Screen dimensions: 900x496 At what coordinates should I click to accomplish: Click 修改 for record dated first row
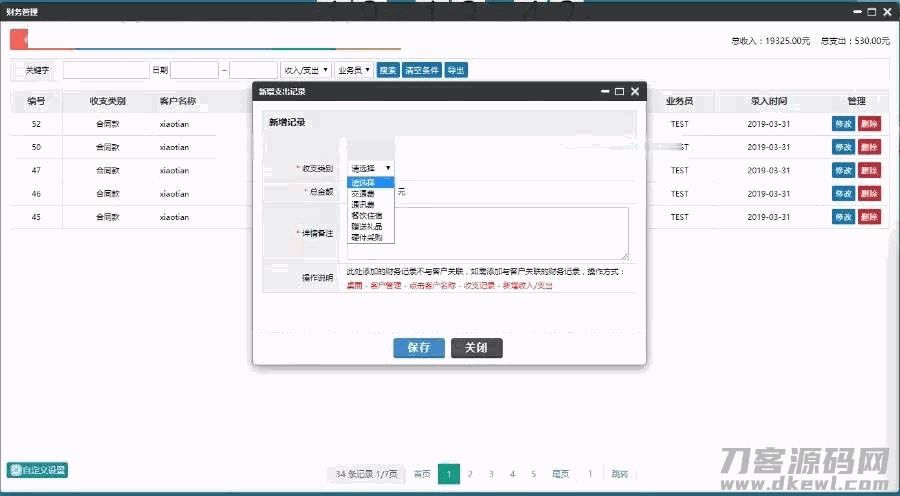click(x=843, y=124)
